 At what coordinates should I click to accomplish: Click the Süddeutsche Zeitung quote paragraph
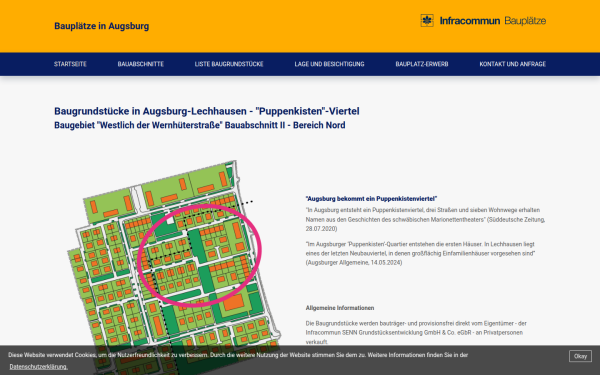click(426, 219)
